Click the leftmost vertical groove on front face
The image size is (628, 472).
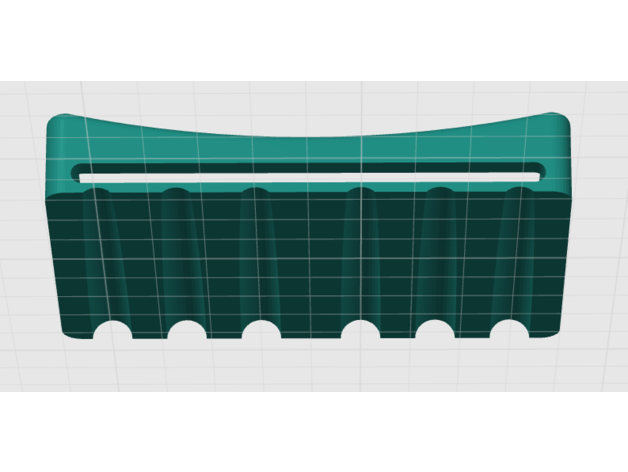100,250
